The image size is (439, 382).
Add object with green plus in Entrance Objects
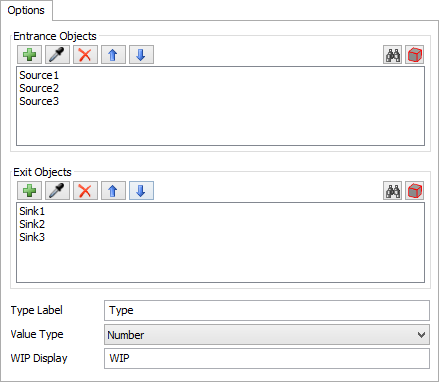tap(29, 55)
